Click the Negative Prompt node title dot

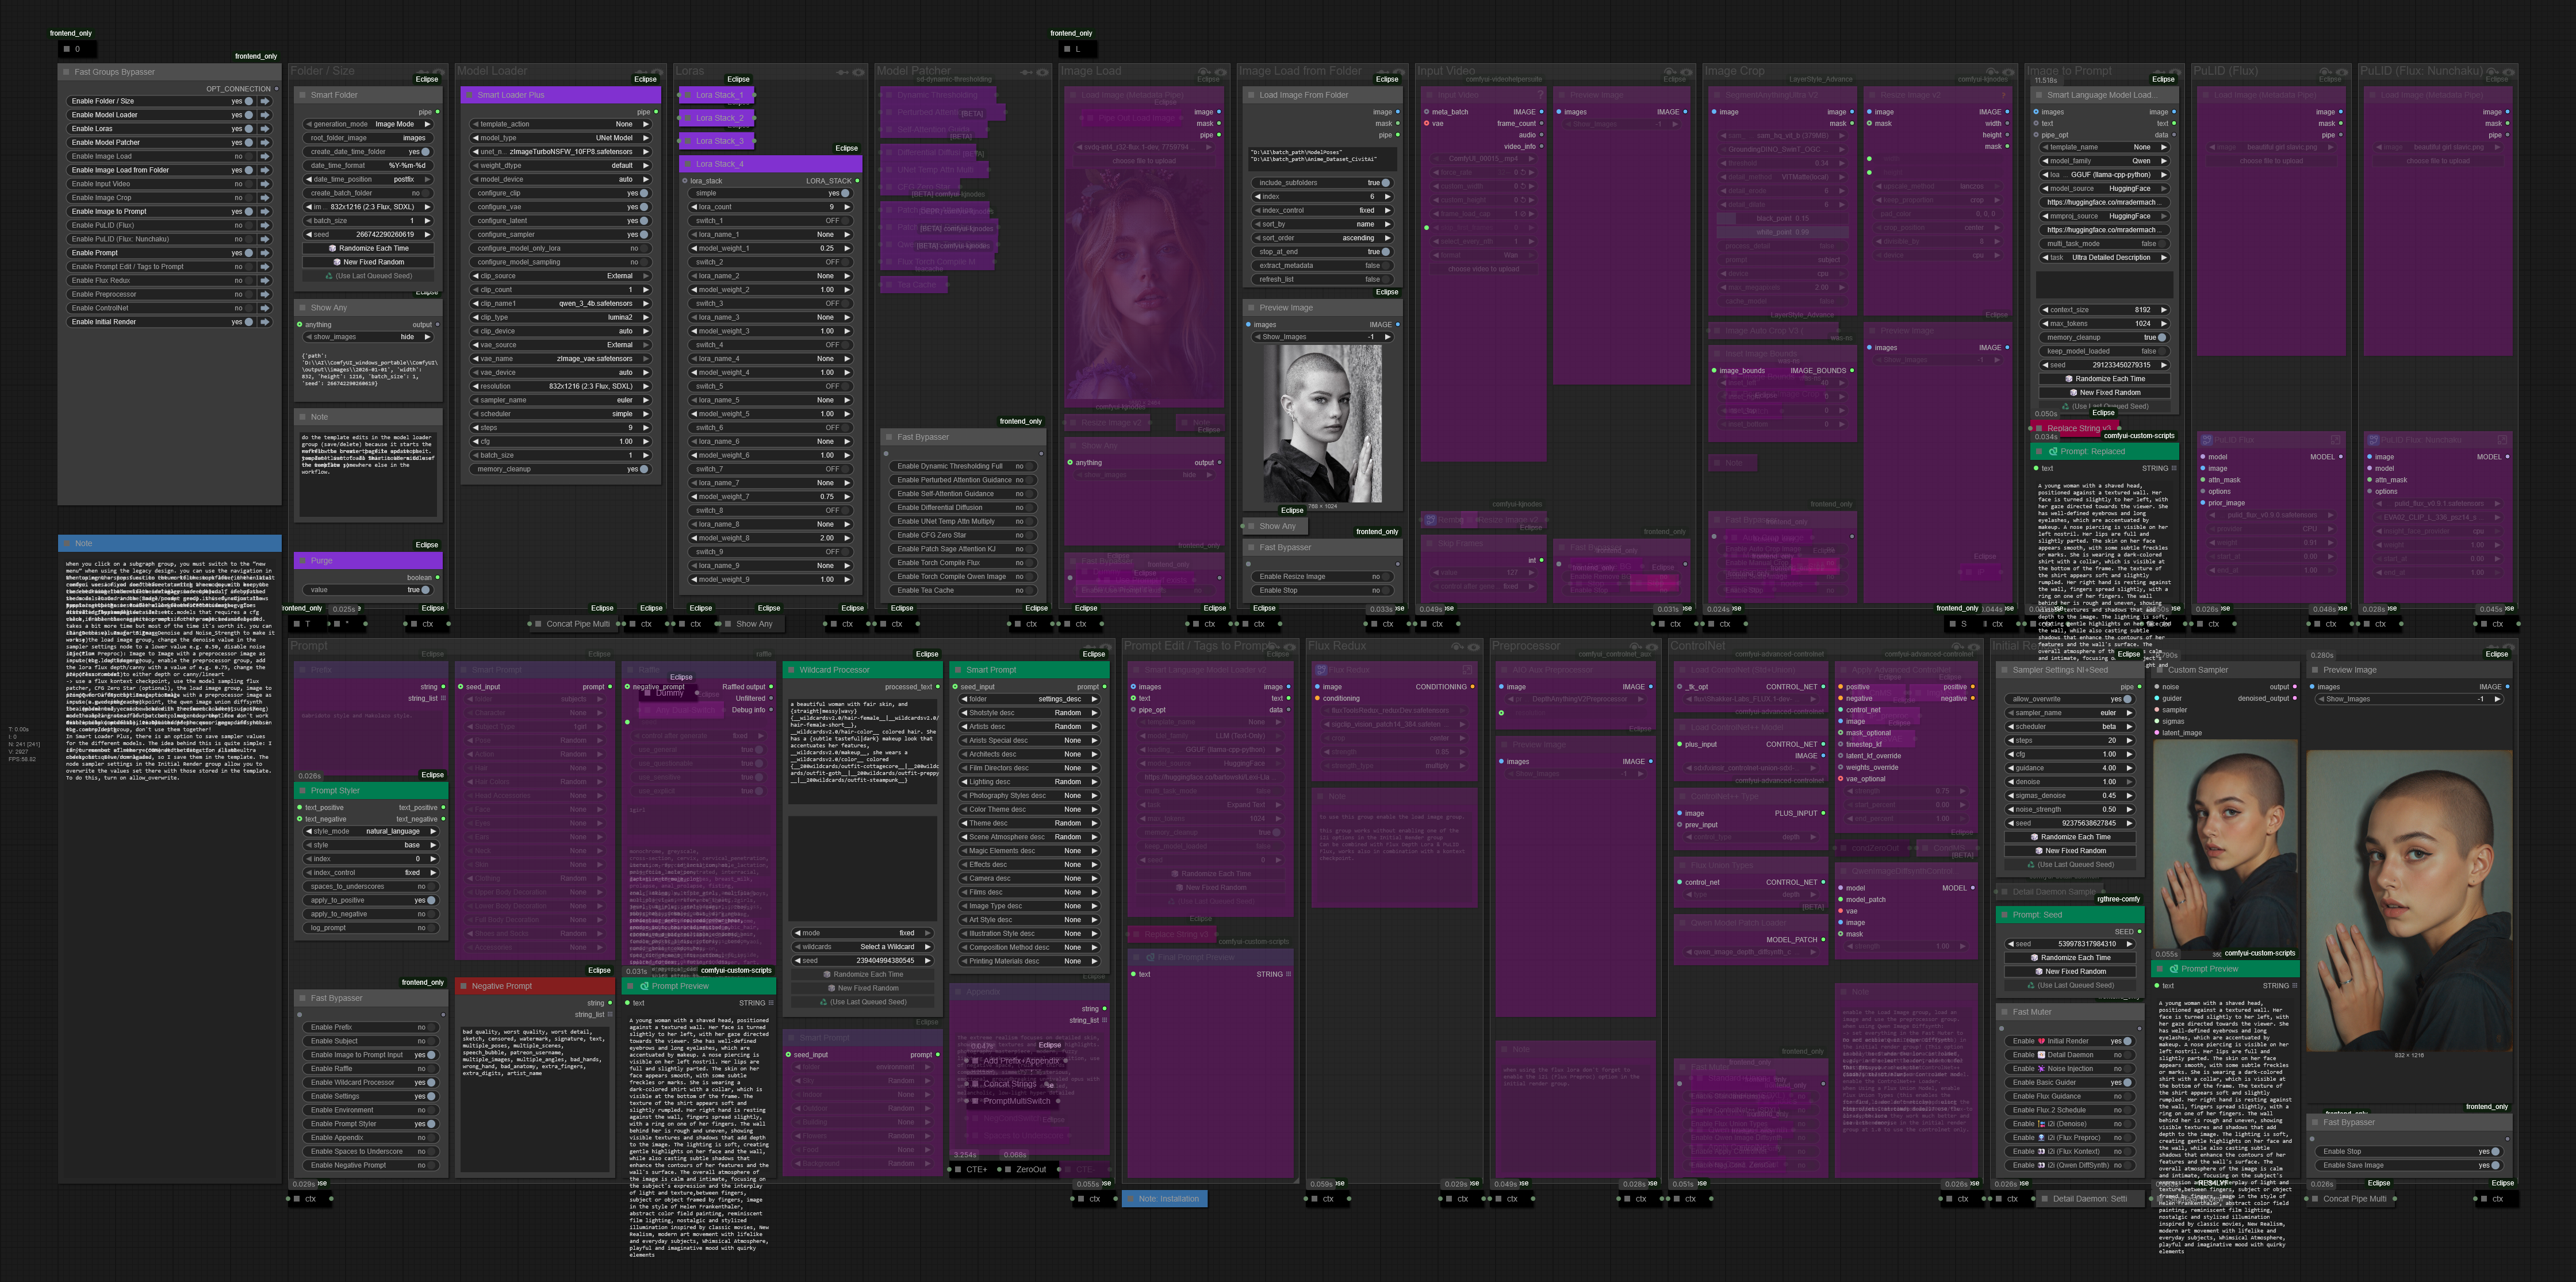tap(463, 986)
